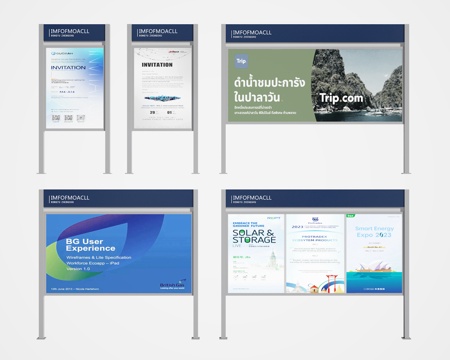
Task: Click the blue floating graphic on white invitation
Action: point(163,98)
